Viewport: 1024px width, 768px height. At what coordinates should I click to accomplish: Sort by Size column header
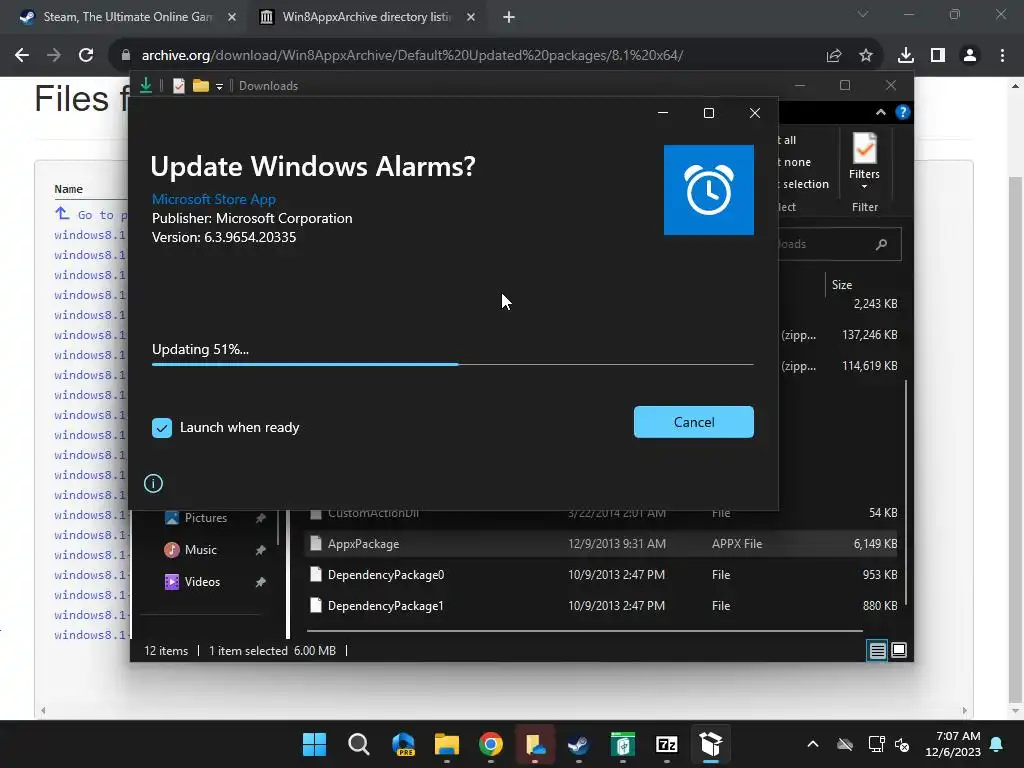click(842, 285)
